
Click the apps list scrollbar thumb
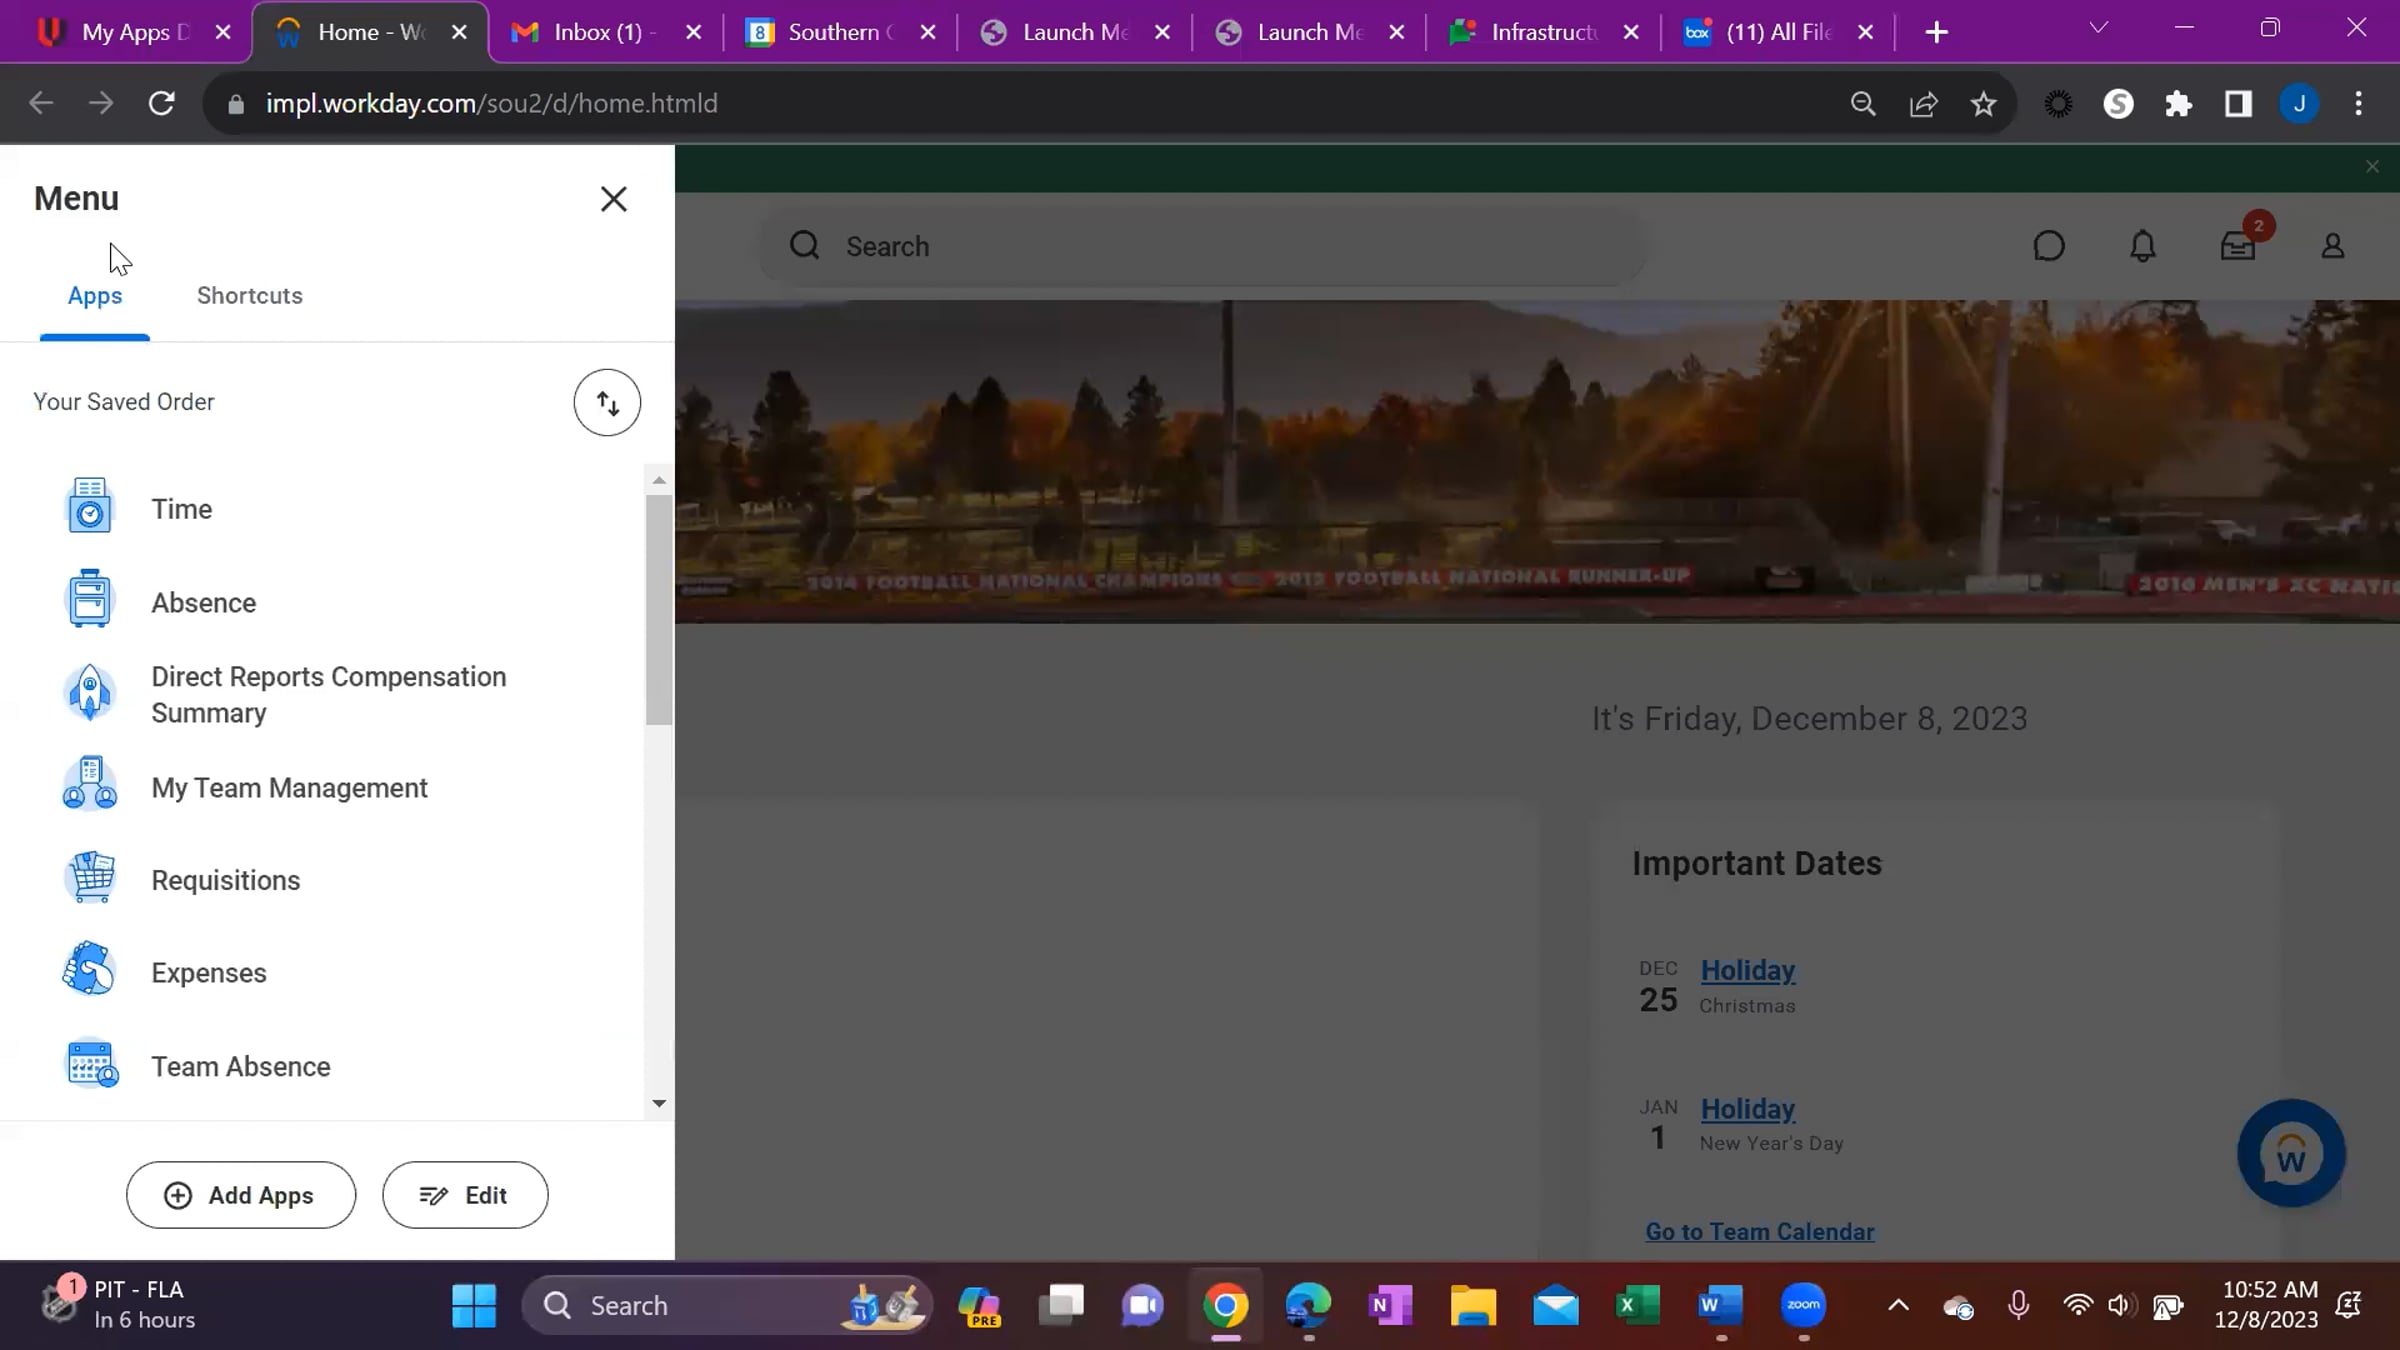coord(658,610)
